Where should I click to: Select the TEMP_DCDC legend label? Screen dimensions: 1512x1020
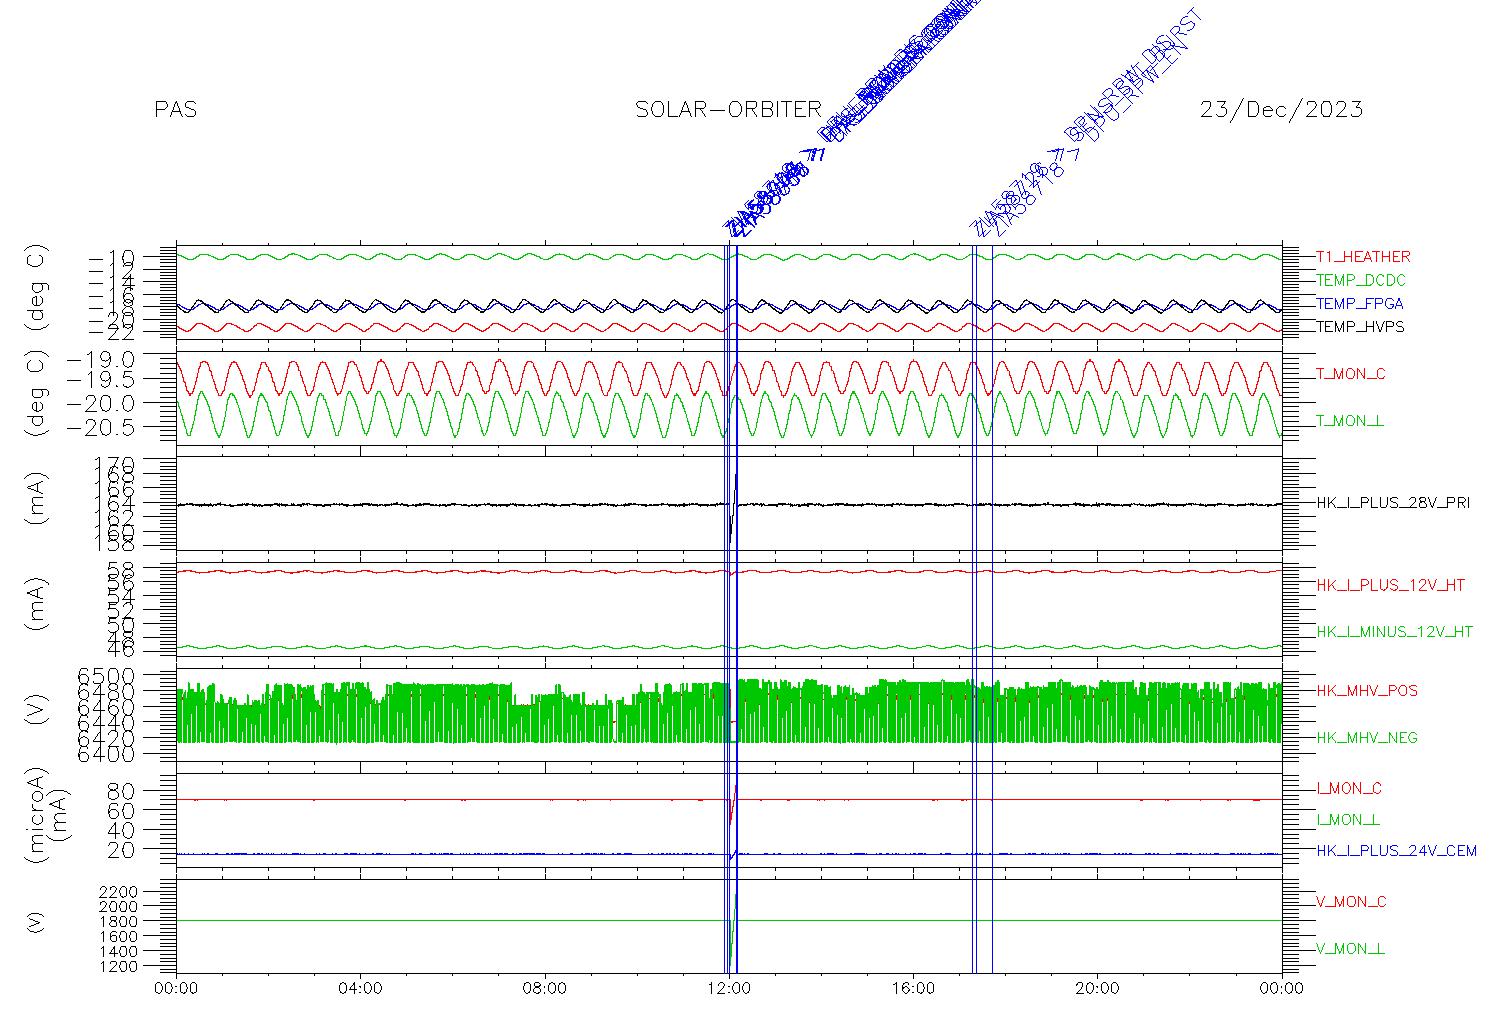(1360, 280)
